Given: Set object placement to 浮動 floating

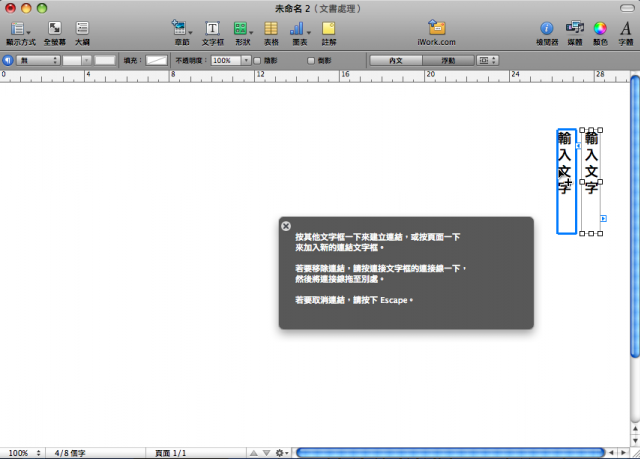Looking at the screenshot, I should (448, 60).
